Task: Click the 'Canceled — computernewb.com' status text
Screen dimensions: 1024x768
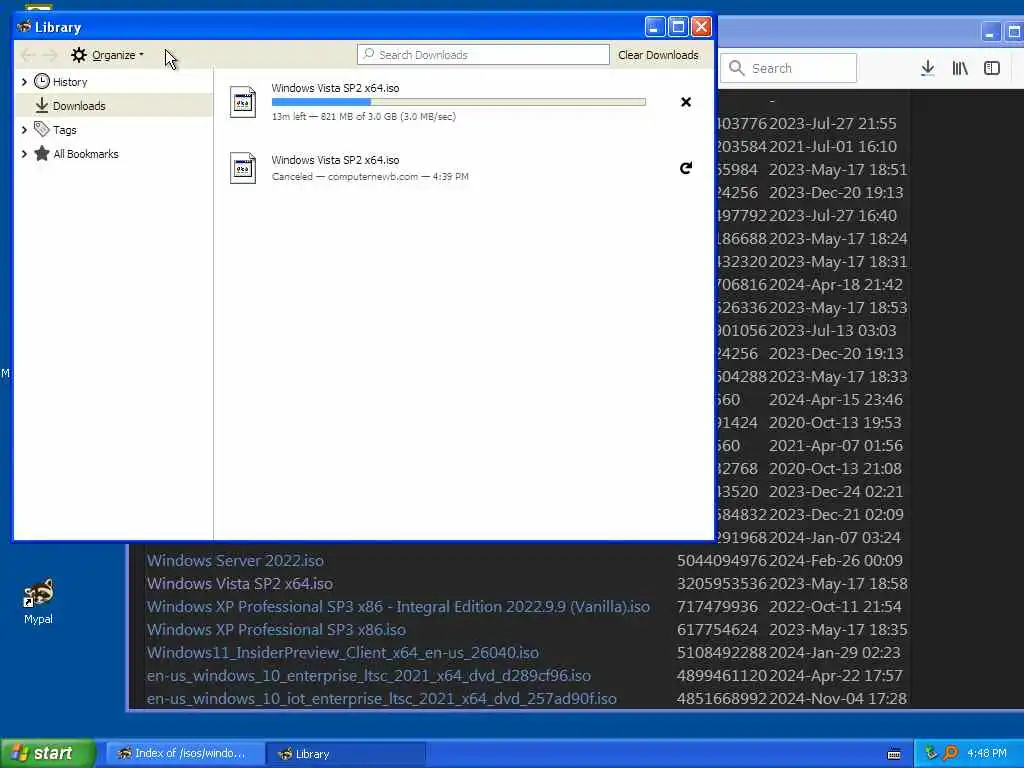Action: [370, 177]
